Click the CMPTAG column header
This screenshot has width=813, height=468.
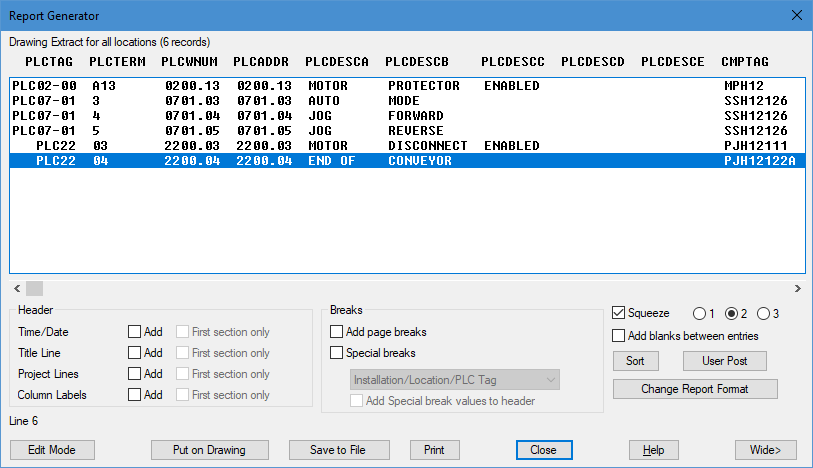tap(745, 62)
